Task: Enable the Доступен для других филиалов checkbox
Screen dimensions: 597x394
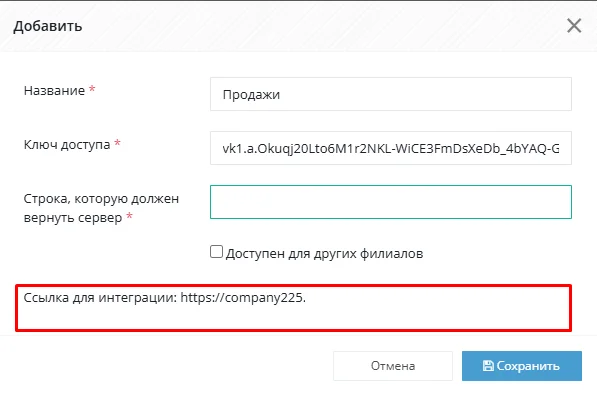Action: pos(216,252)
